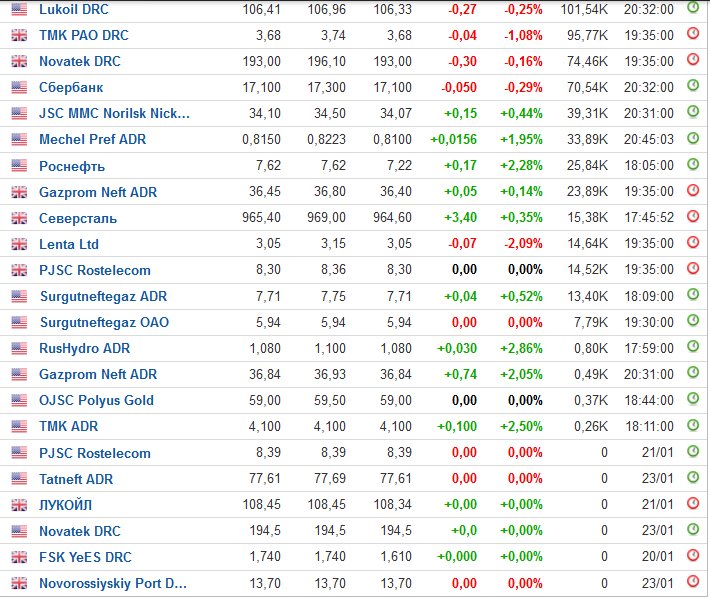Click the clock icon for TMK ADR
710x598 pixels.
click(693, 425)
